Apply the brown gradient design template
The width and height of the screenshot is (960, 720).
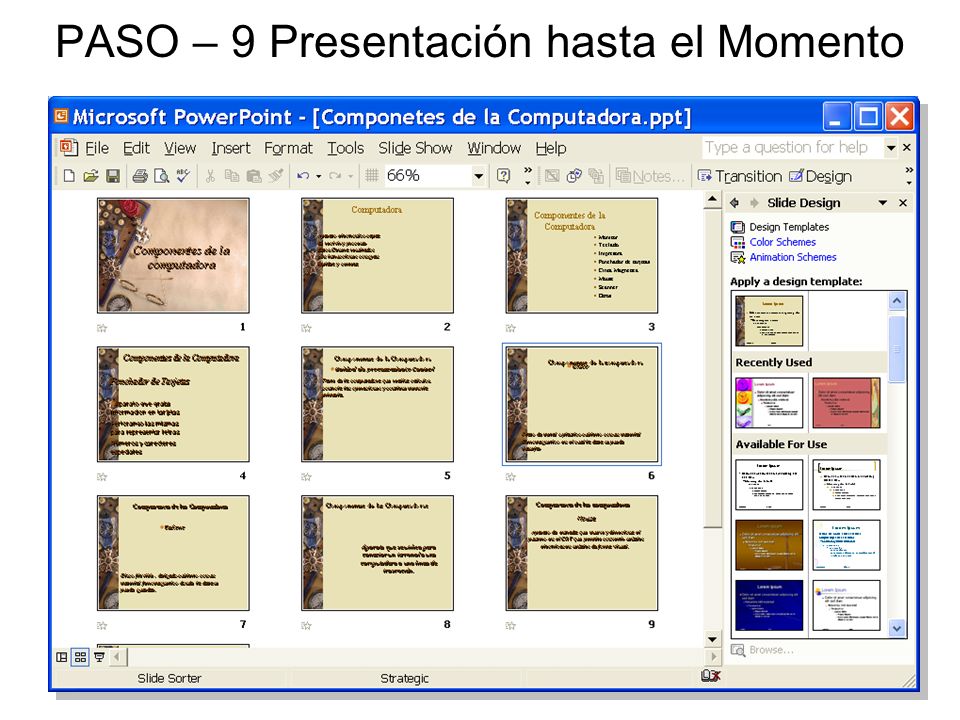click(x=769, y=546)
